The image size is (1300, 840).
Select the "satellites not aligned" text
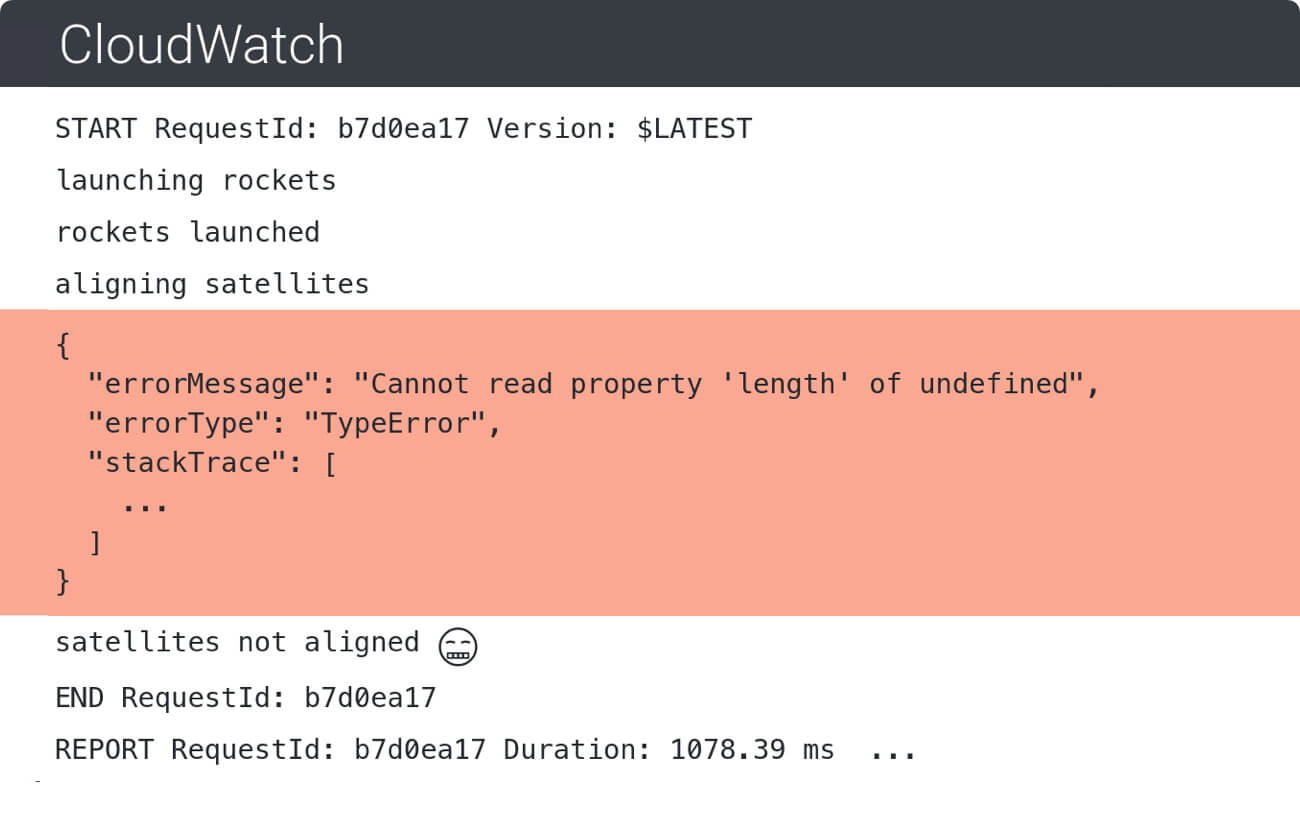point(237,642)
